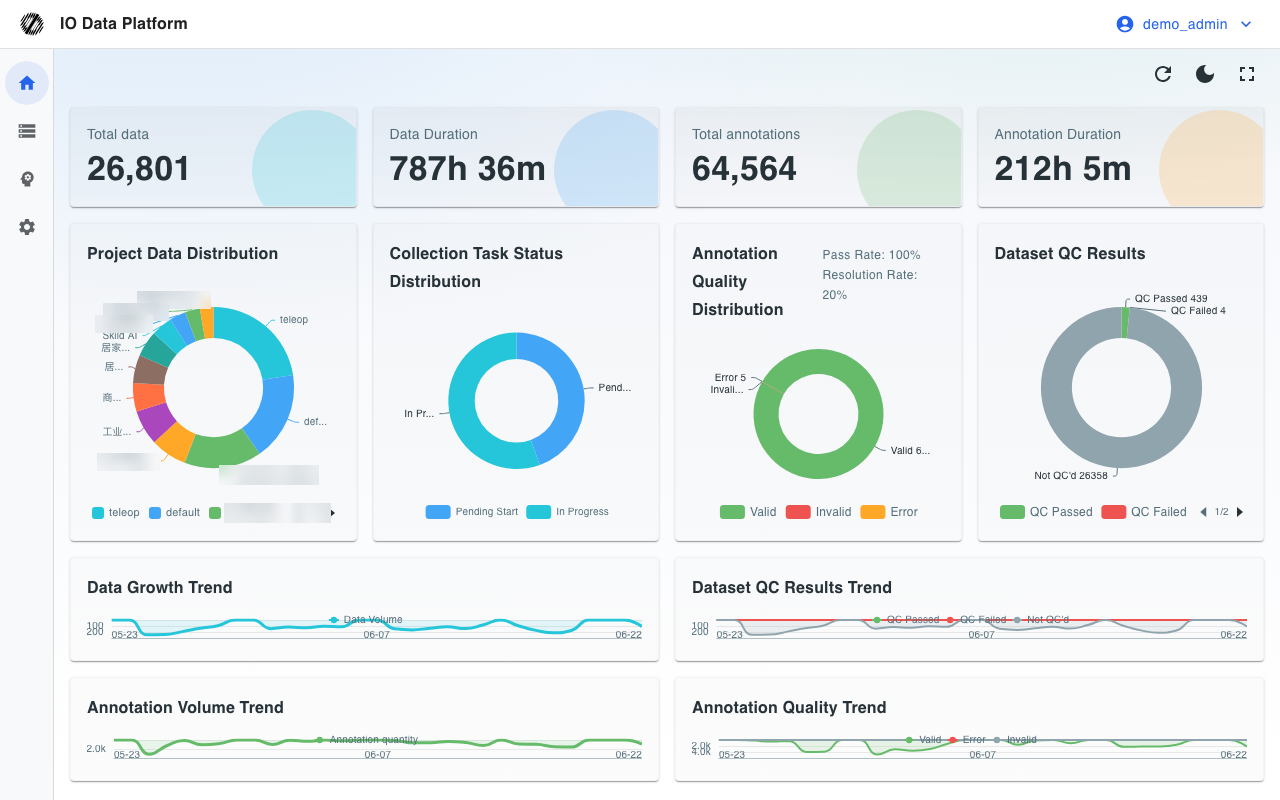This screenshot has width=1280, height=800.
Task: Click the 'QC Passed 439' chart label
Action: (1171, 298)
